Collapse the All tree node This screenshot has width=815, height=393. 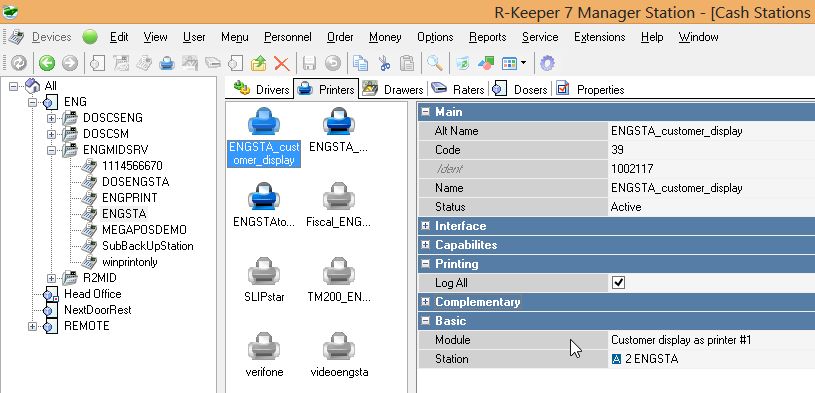[13, 86]
